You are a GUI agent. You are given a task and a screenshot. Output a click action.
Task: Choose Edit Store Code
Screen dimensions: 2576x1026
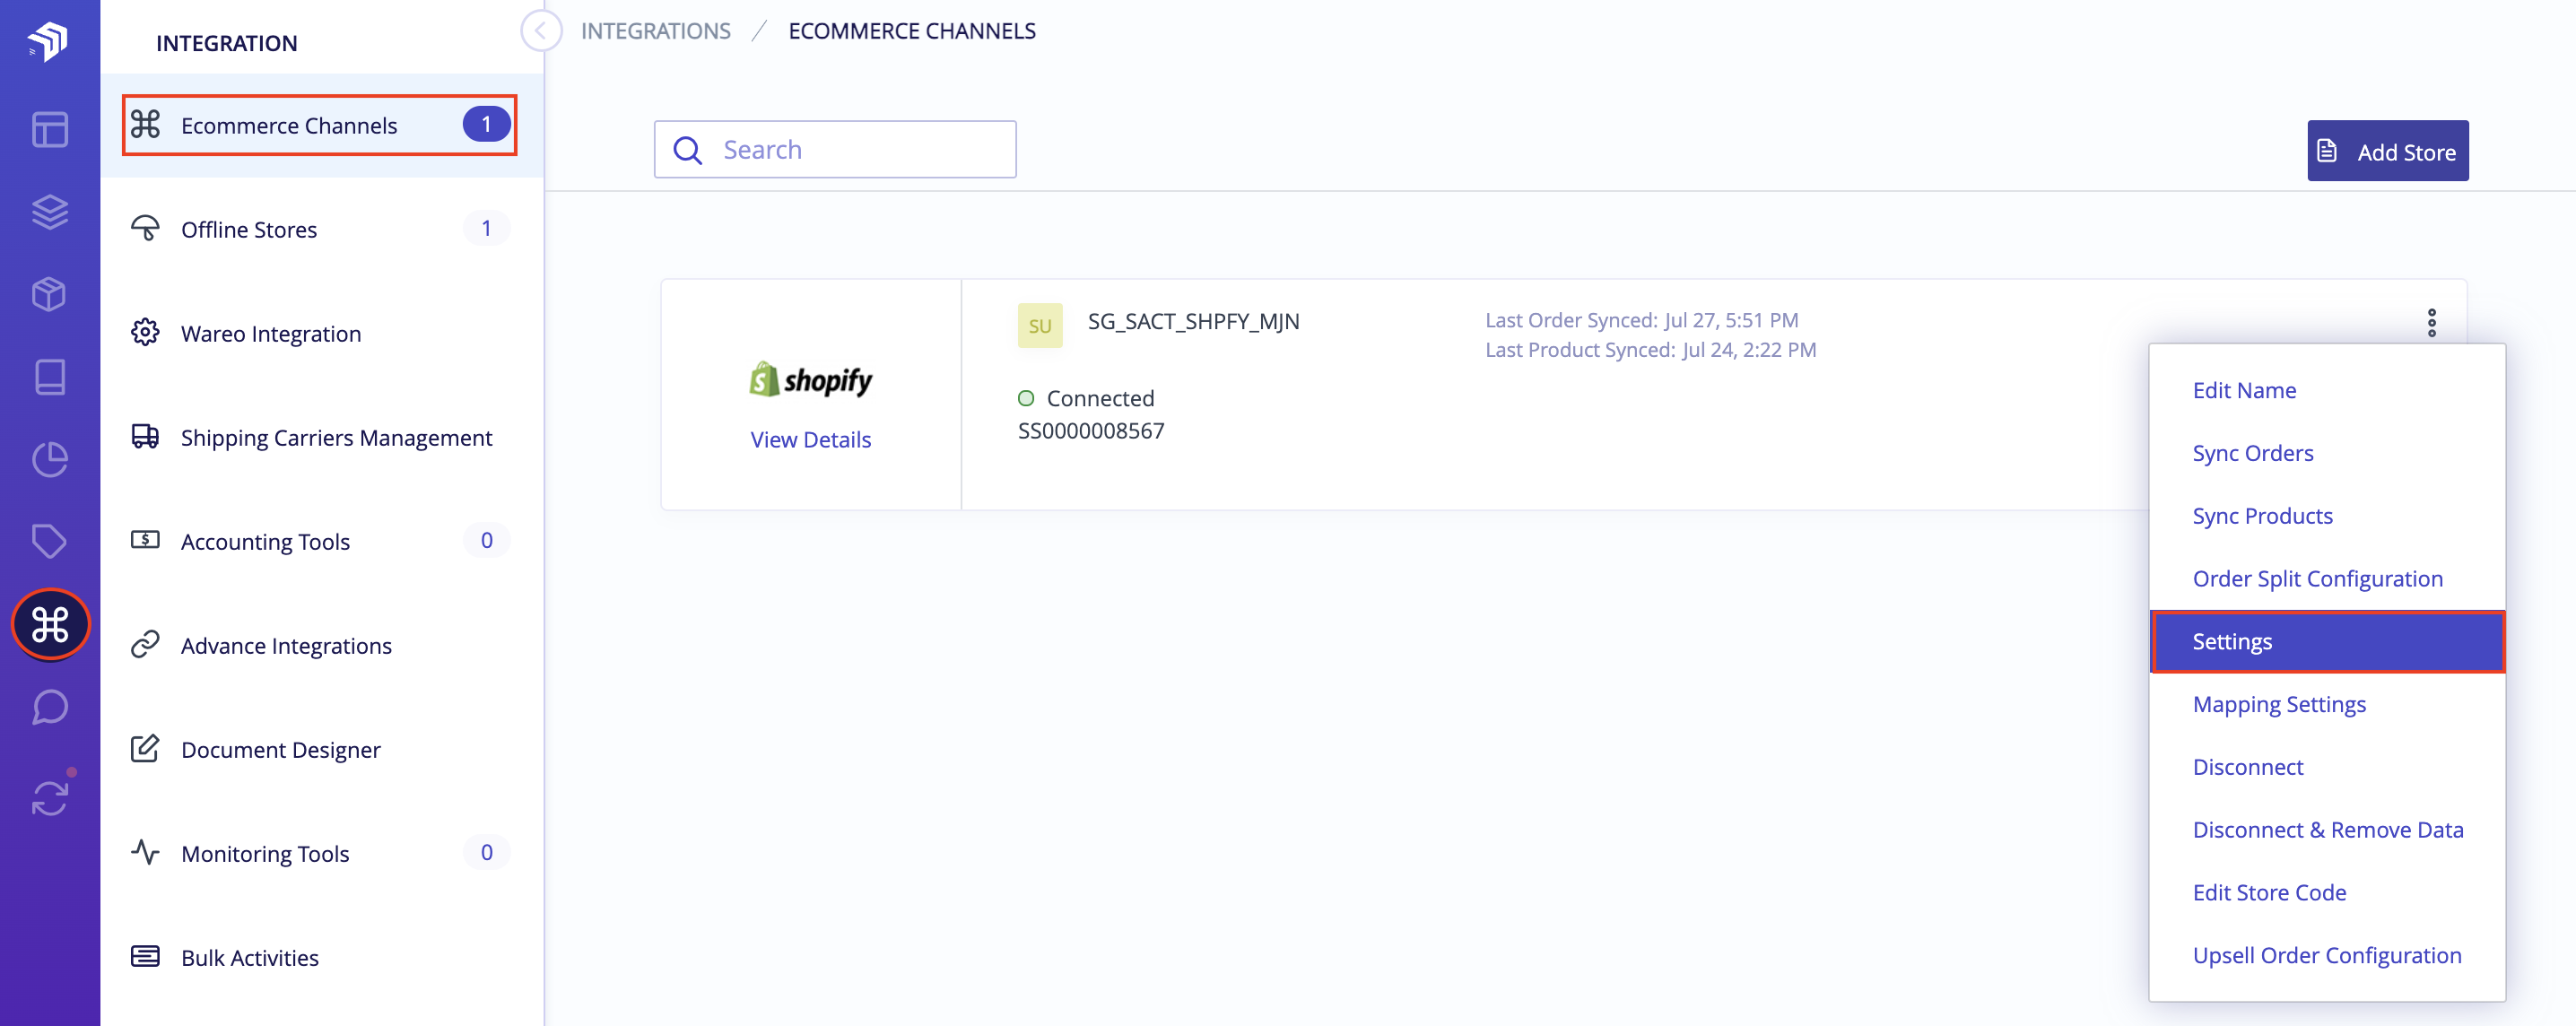pos(2327,893)
